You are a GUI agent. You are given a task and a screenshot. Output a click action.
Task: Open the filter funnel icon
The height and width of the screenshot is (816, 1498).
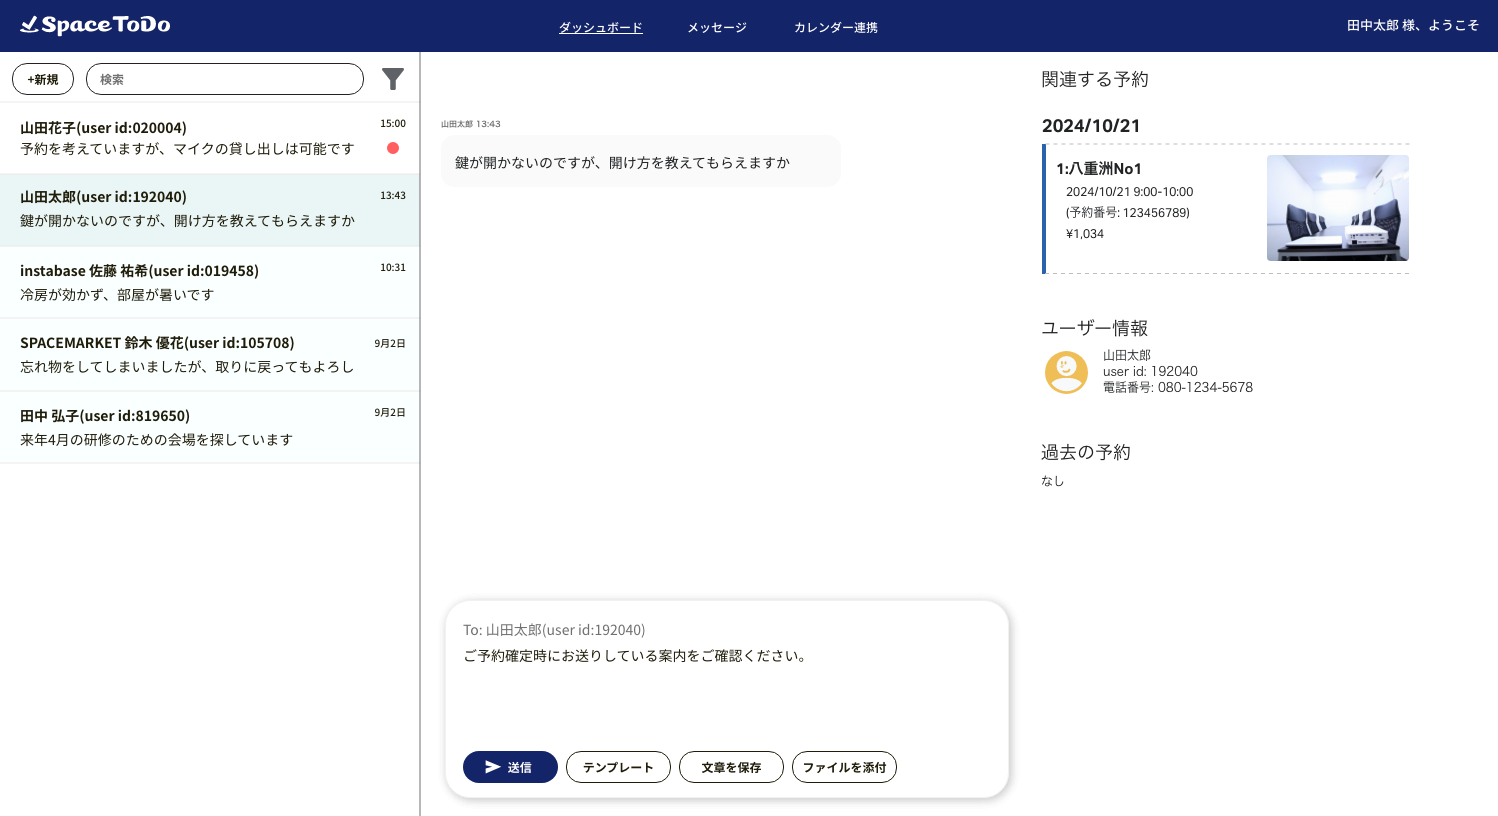point(393,79)
